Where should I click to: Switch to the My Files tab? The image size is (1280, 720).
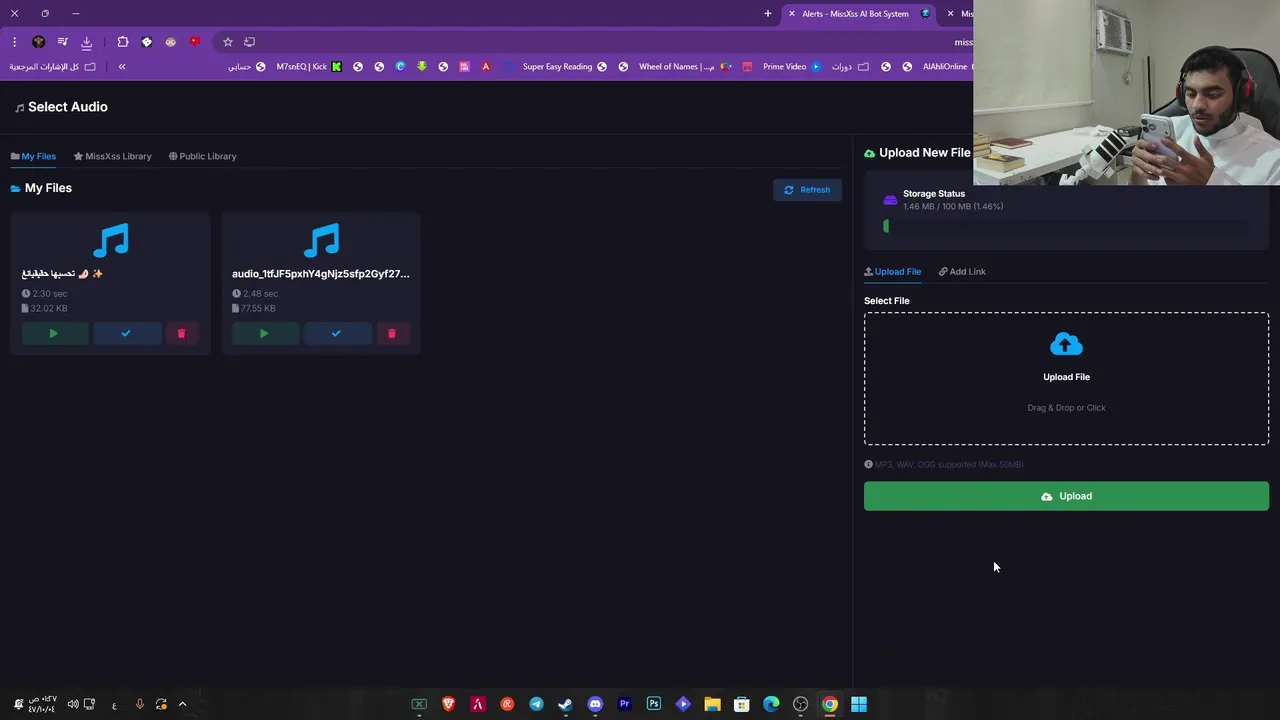point(33,156)
